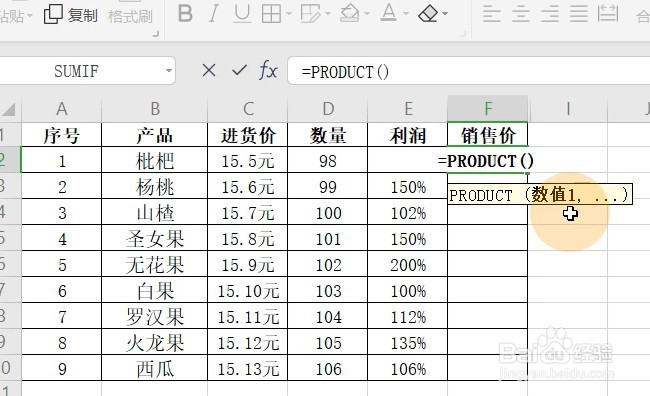Click Name Box showing SUMIF
Screen dimensions: 650x396
[x=77, y=71]
